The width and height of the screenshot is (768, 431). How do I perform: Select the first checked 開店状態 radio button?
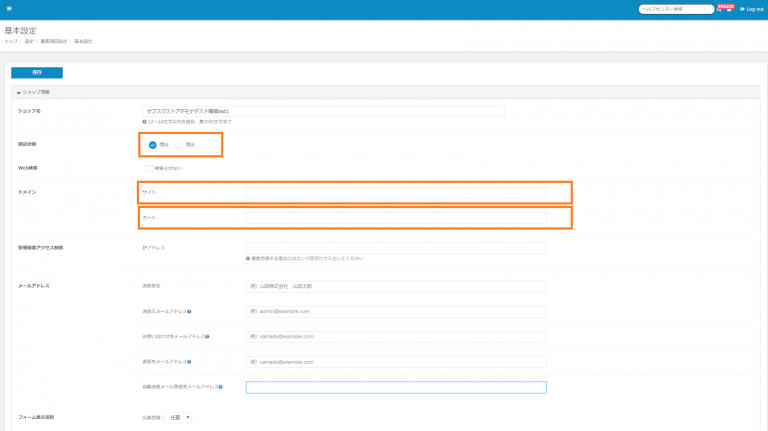[153, 145]
